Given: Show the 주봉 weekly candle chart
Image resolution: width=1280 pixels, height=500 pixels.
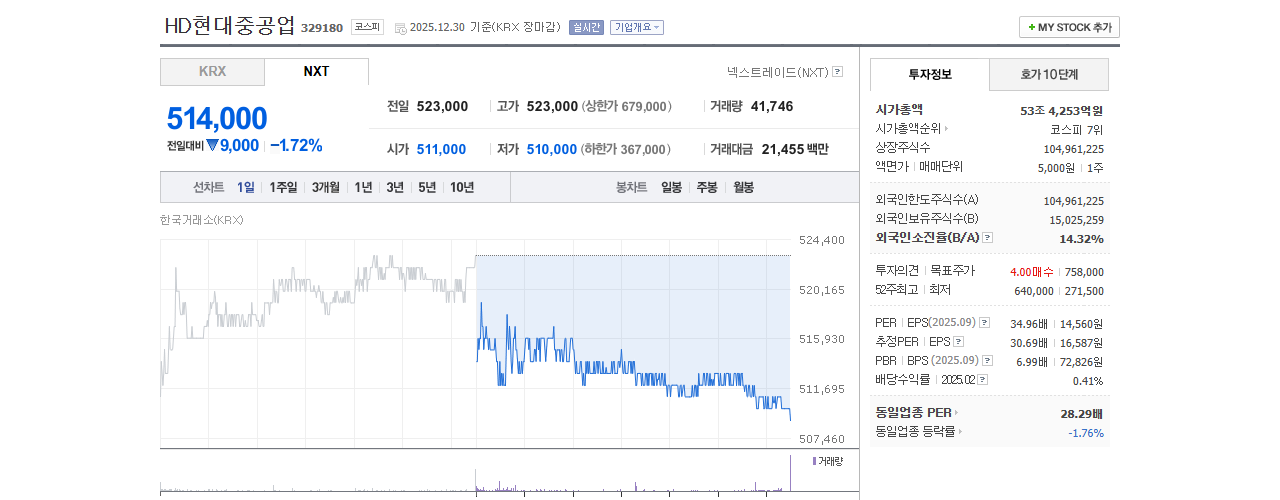Looking at the screenshot, I should (707, 187).
